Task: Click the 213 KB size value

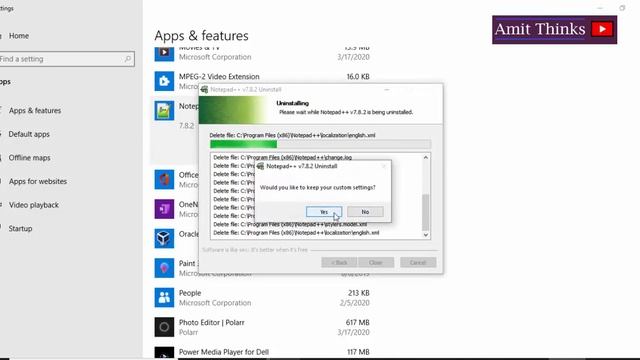Action: point(359,293)
